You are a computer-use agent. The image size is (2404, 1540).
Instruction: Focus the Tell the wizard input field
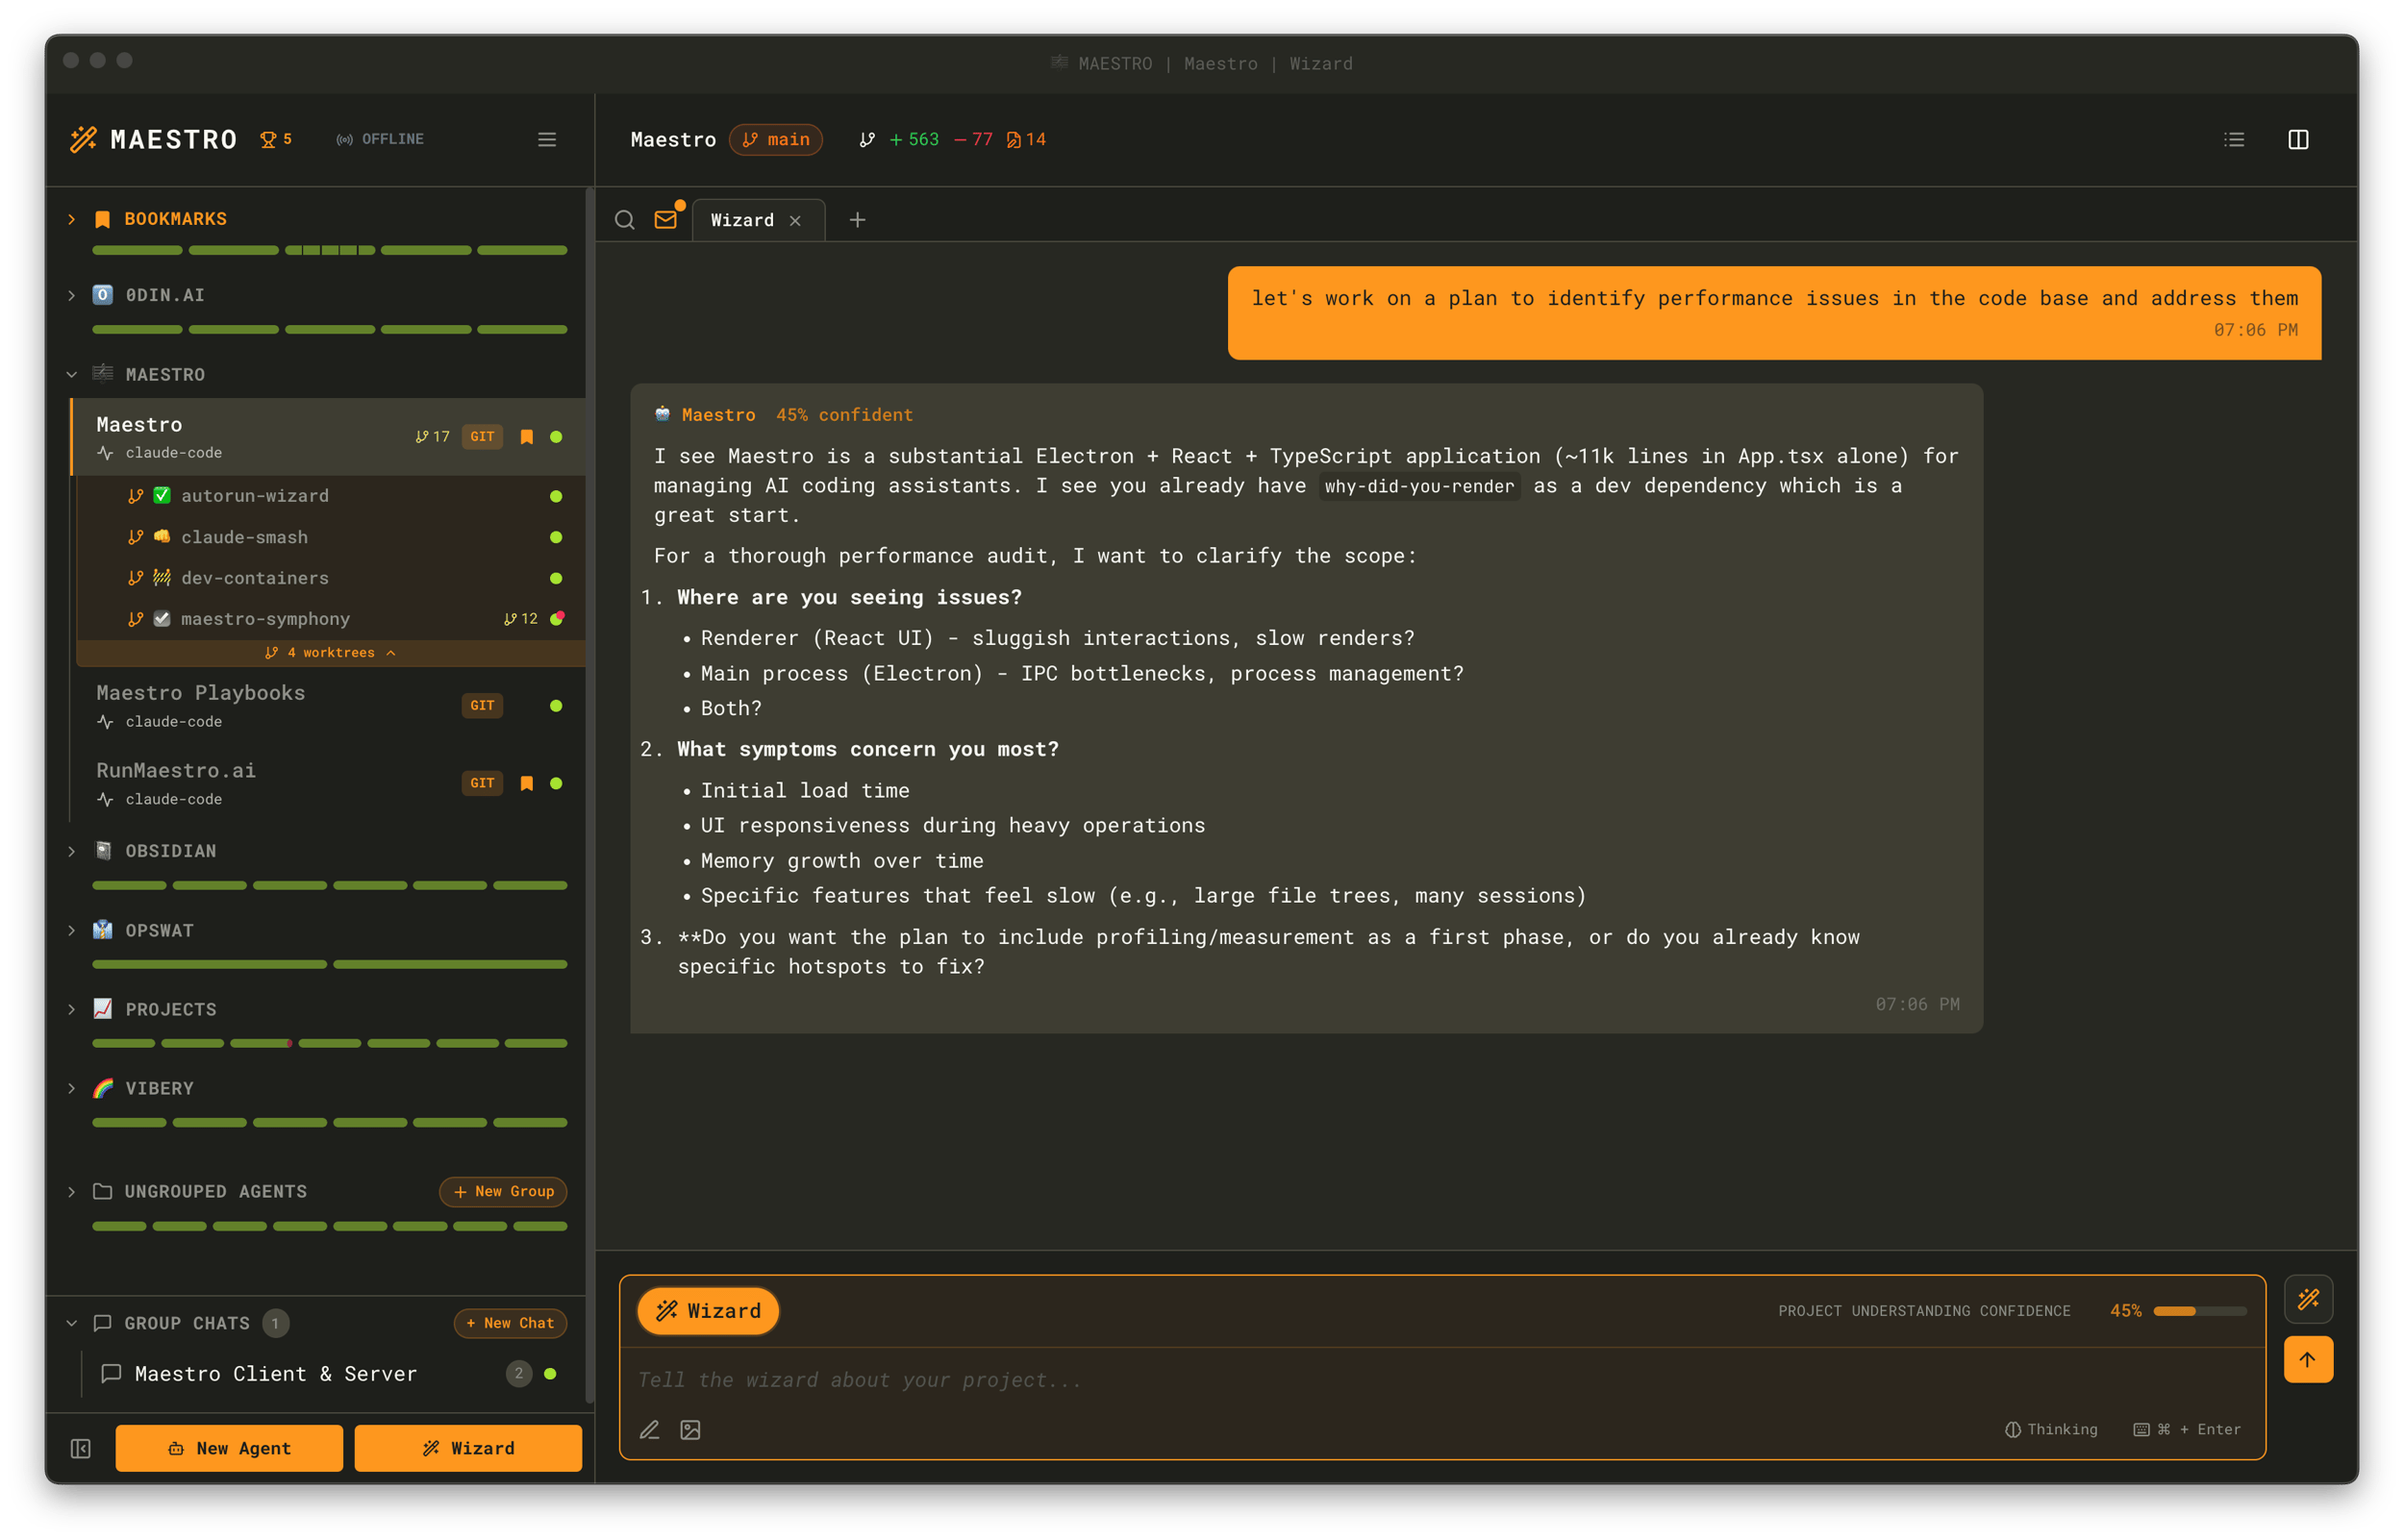[1440, 1380]
